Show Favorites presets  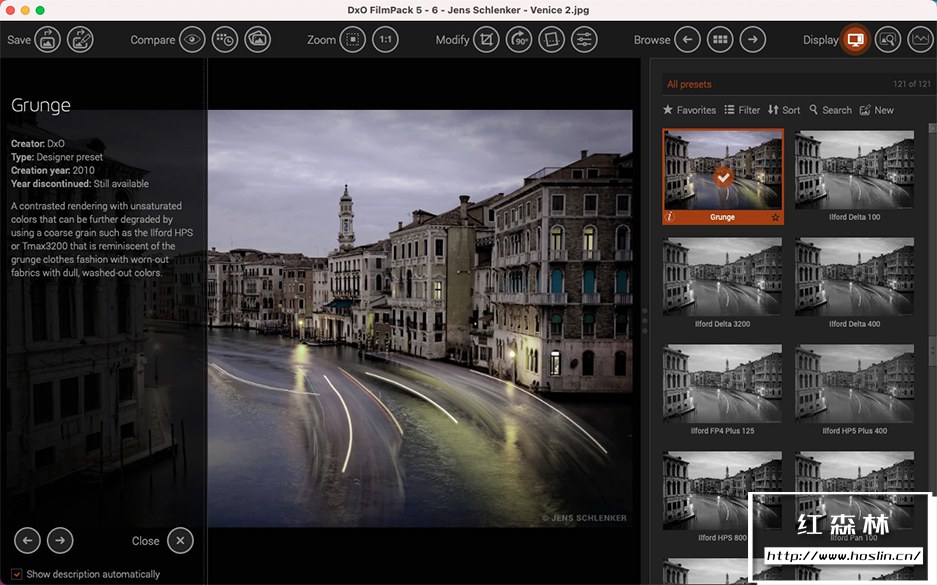click(x=689, y=110)
